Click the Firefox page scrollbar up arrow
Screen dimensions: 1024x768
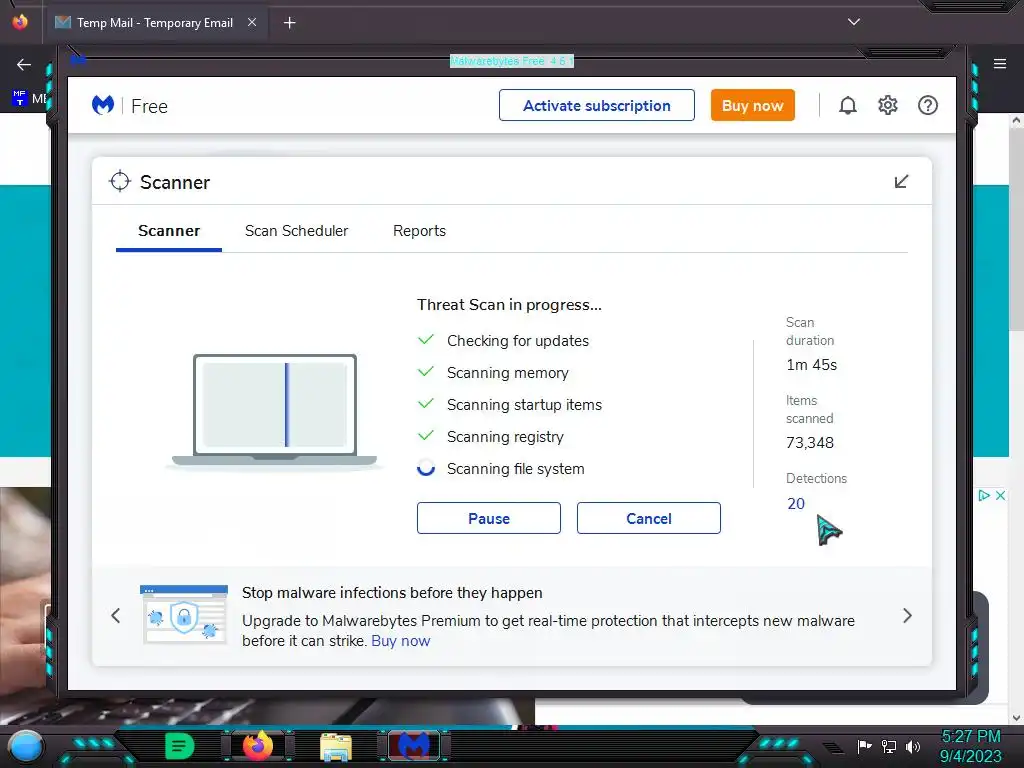pos(1016,121)
